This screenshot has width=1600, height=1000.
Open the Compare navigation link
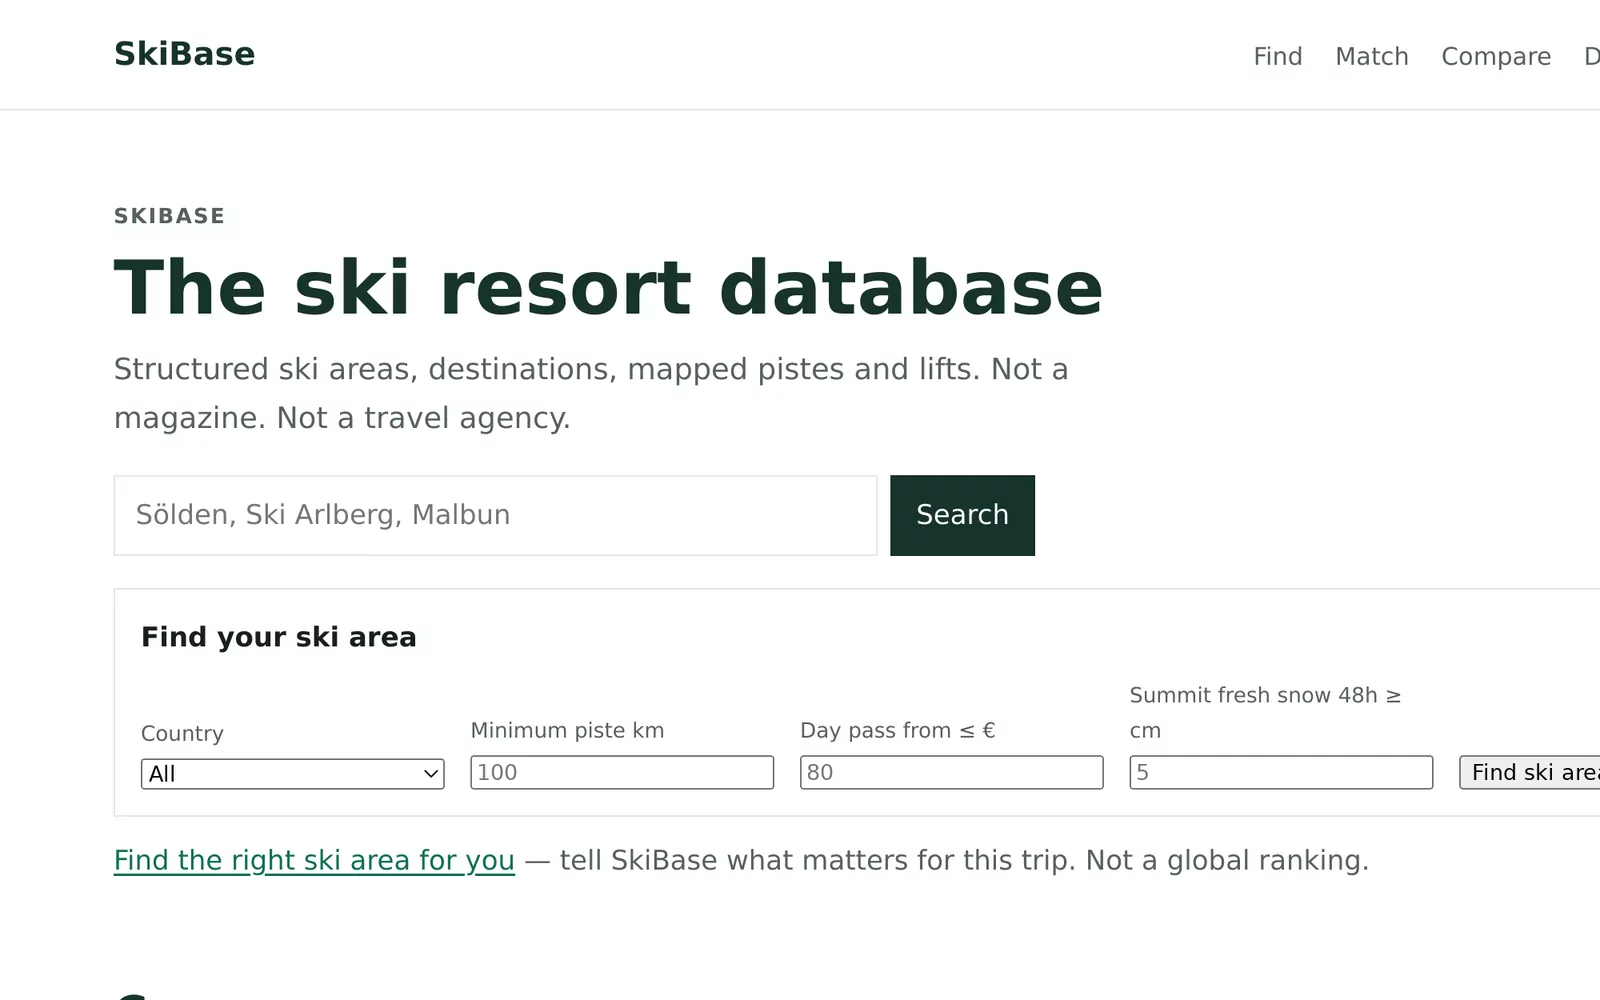[x=1496, y=56]
